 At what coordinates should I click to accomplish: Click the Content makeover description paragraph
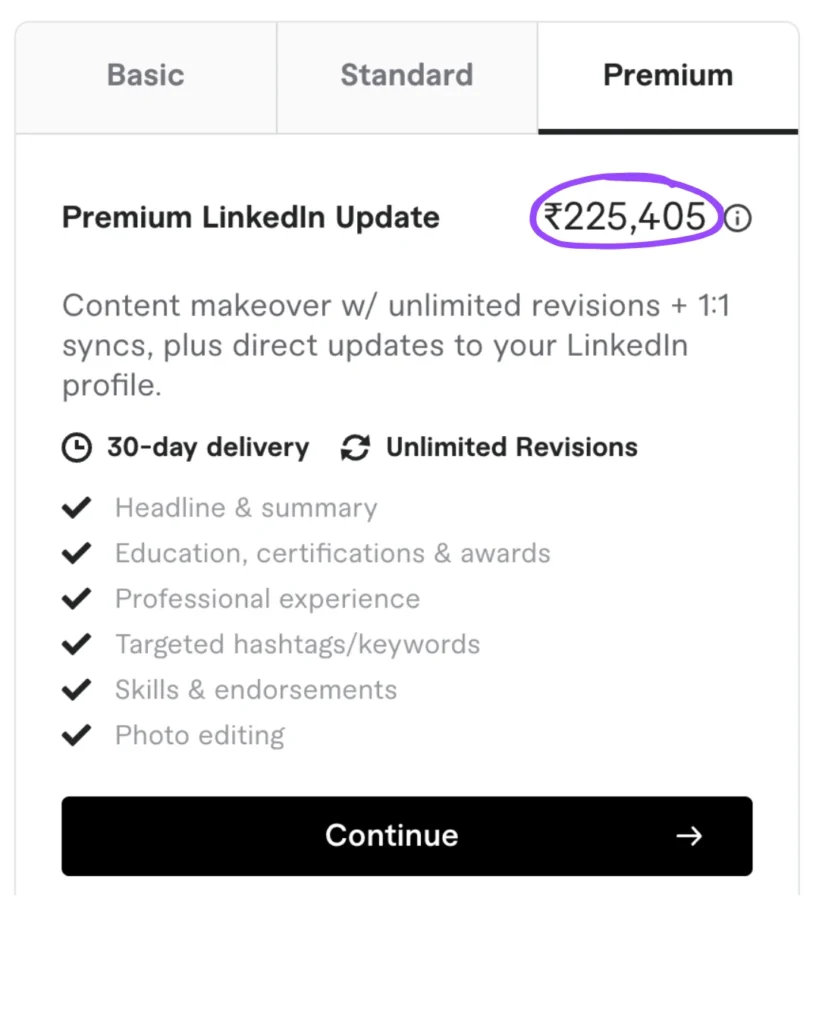point(396,345)
